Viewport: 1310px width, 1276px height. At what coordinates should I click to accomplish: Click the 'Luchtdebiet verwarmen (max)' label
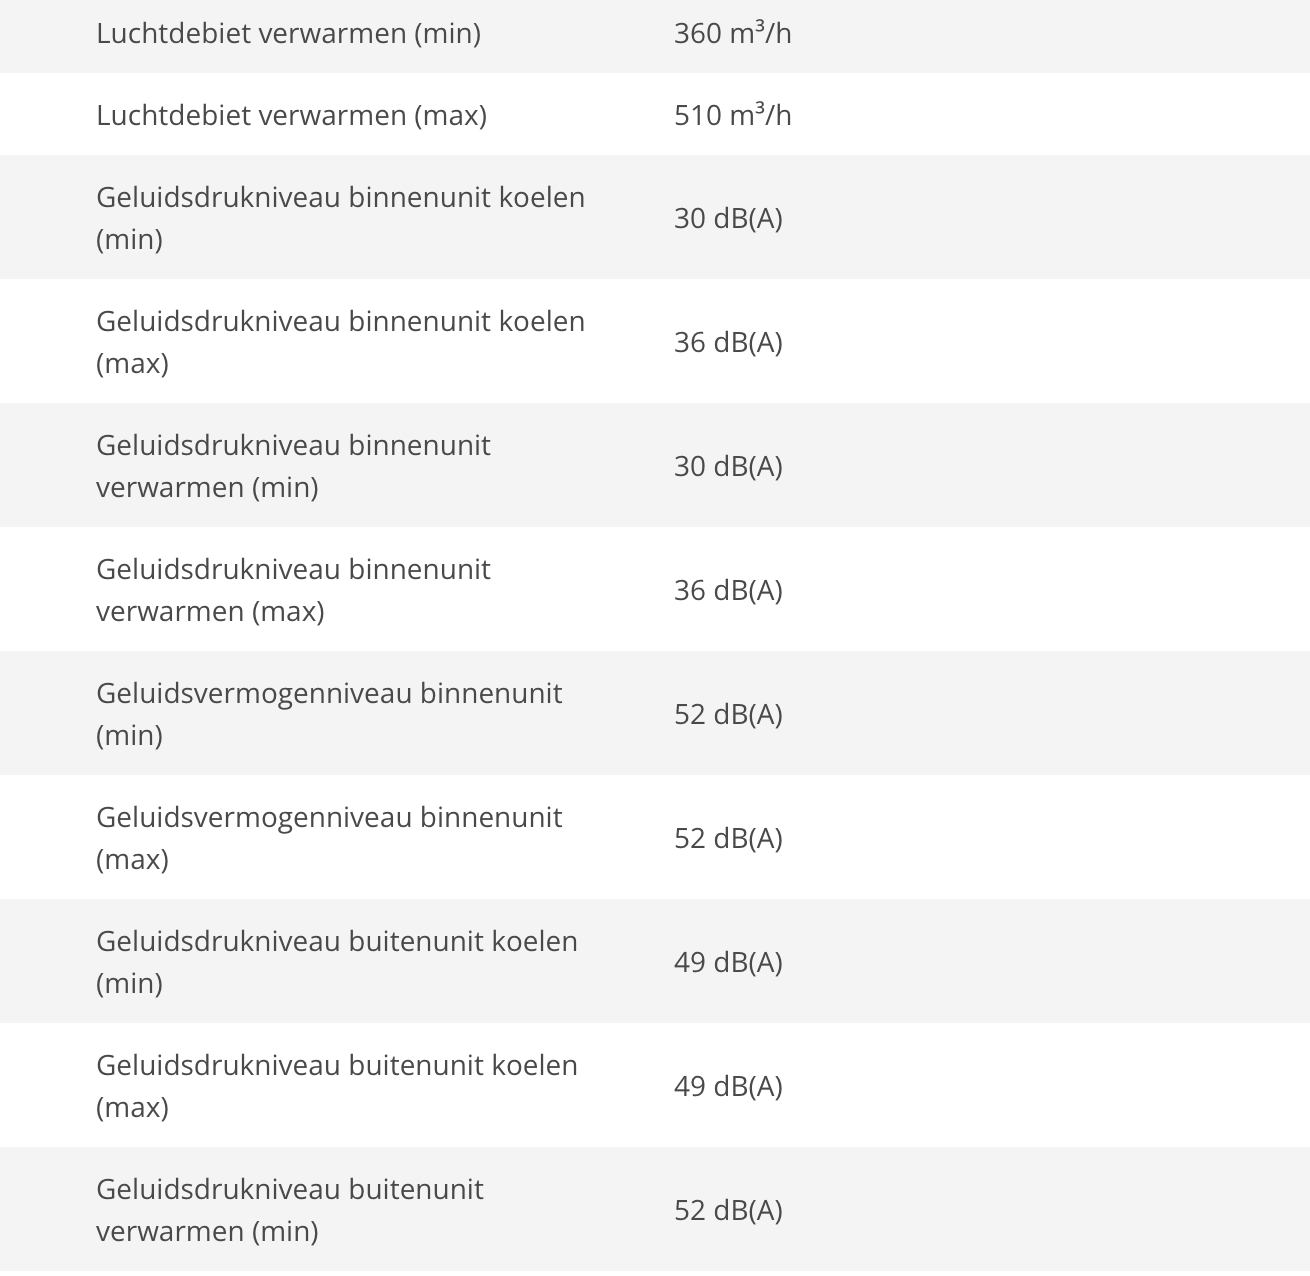(291, 115)
